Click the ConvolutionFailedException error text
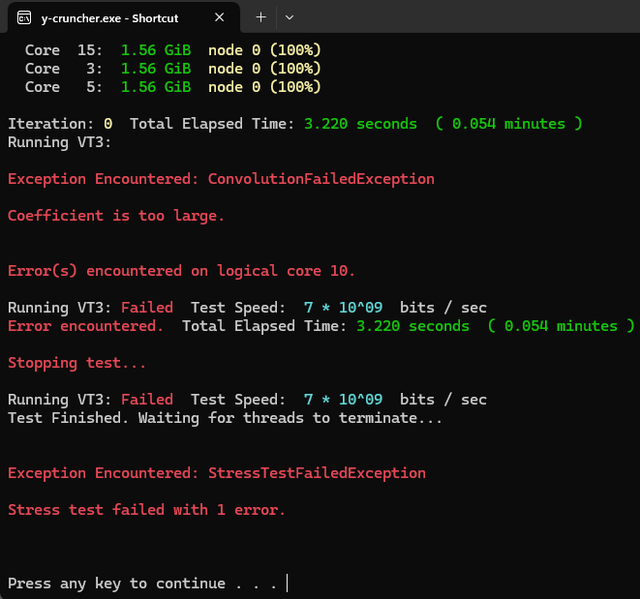The image size is (640, 599). click(321, 179)
